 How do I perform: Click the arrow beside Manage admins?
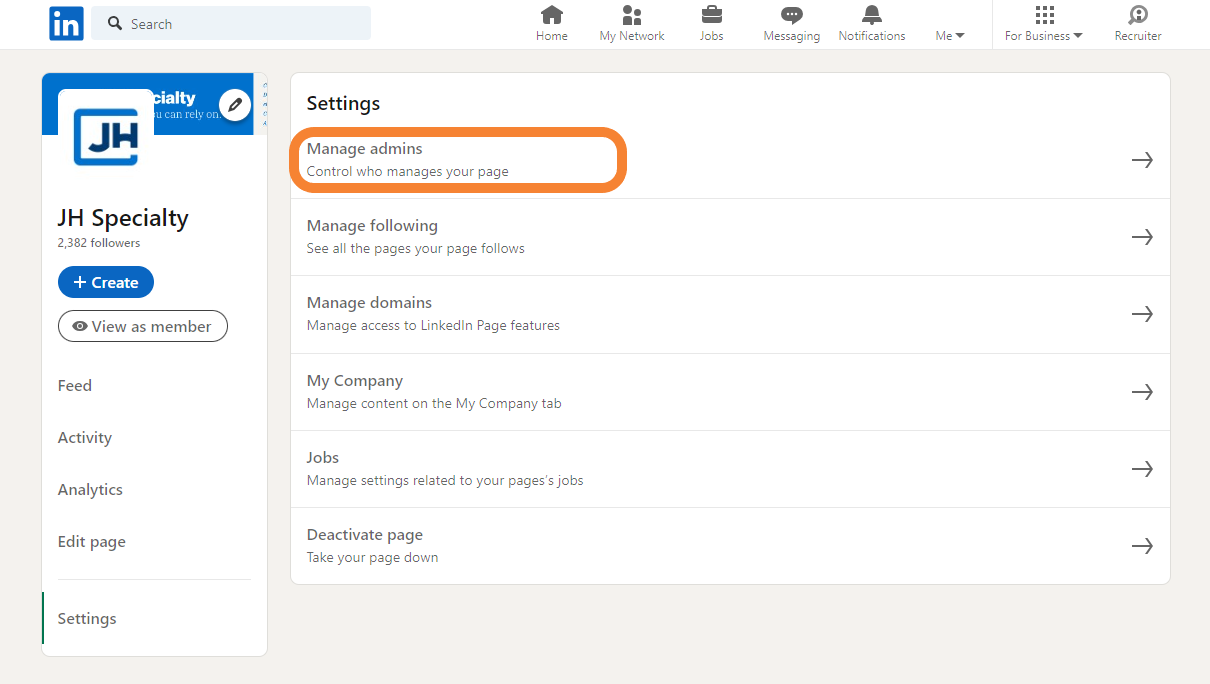(x=1142, y=160)
